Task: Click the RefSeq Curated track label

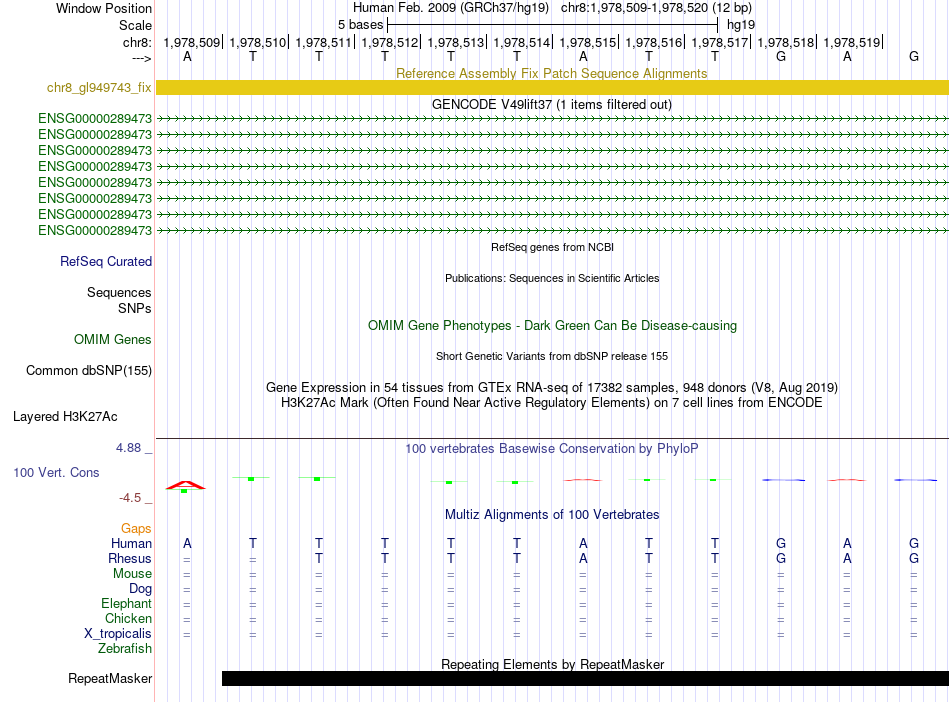Action: click(105, 261)
